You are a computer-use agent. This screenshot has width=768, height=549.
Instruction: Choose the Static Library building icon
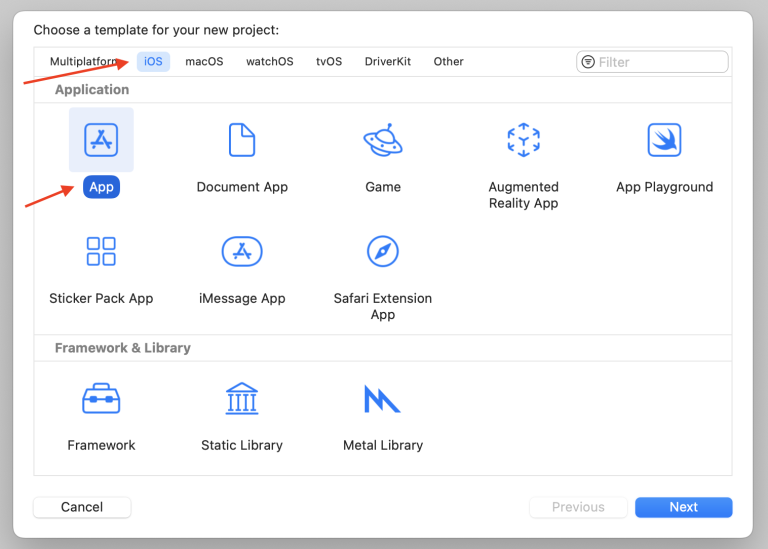(x=242, y=399)
